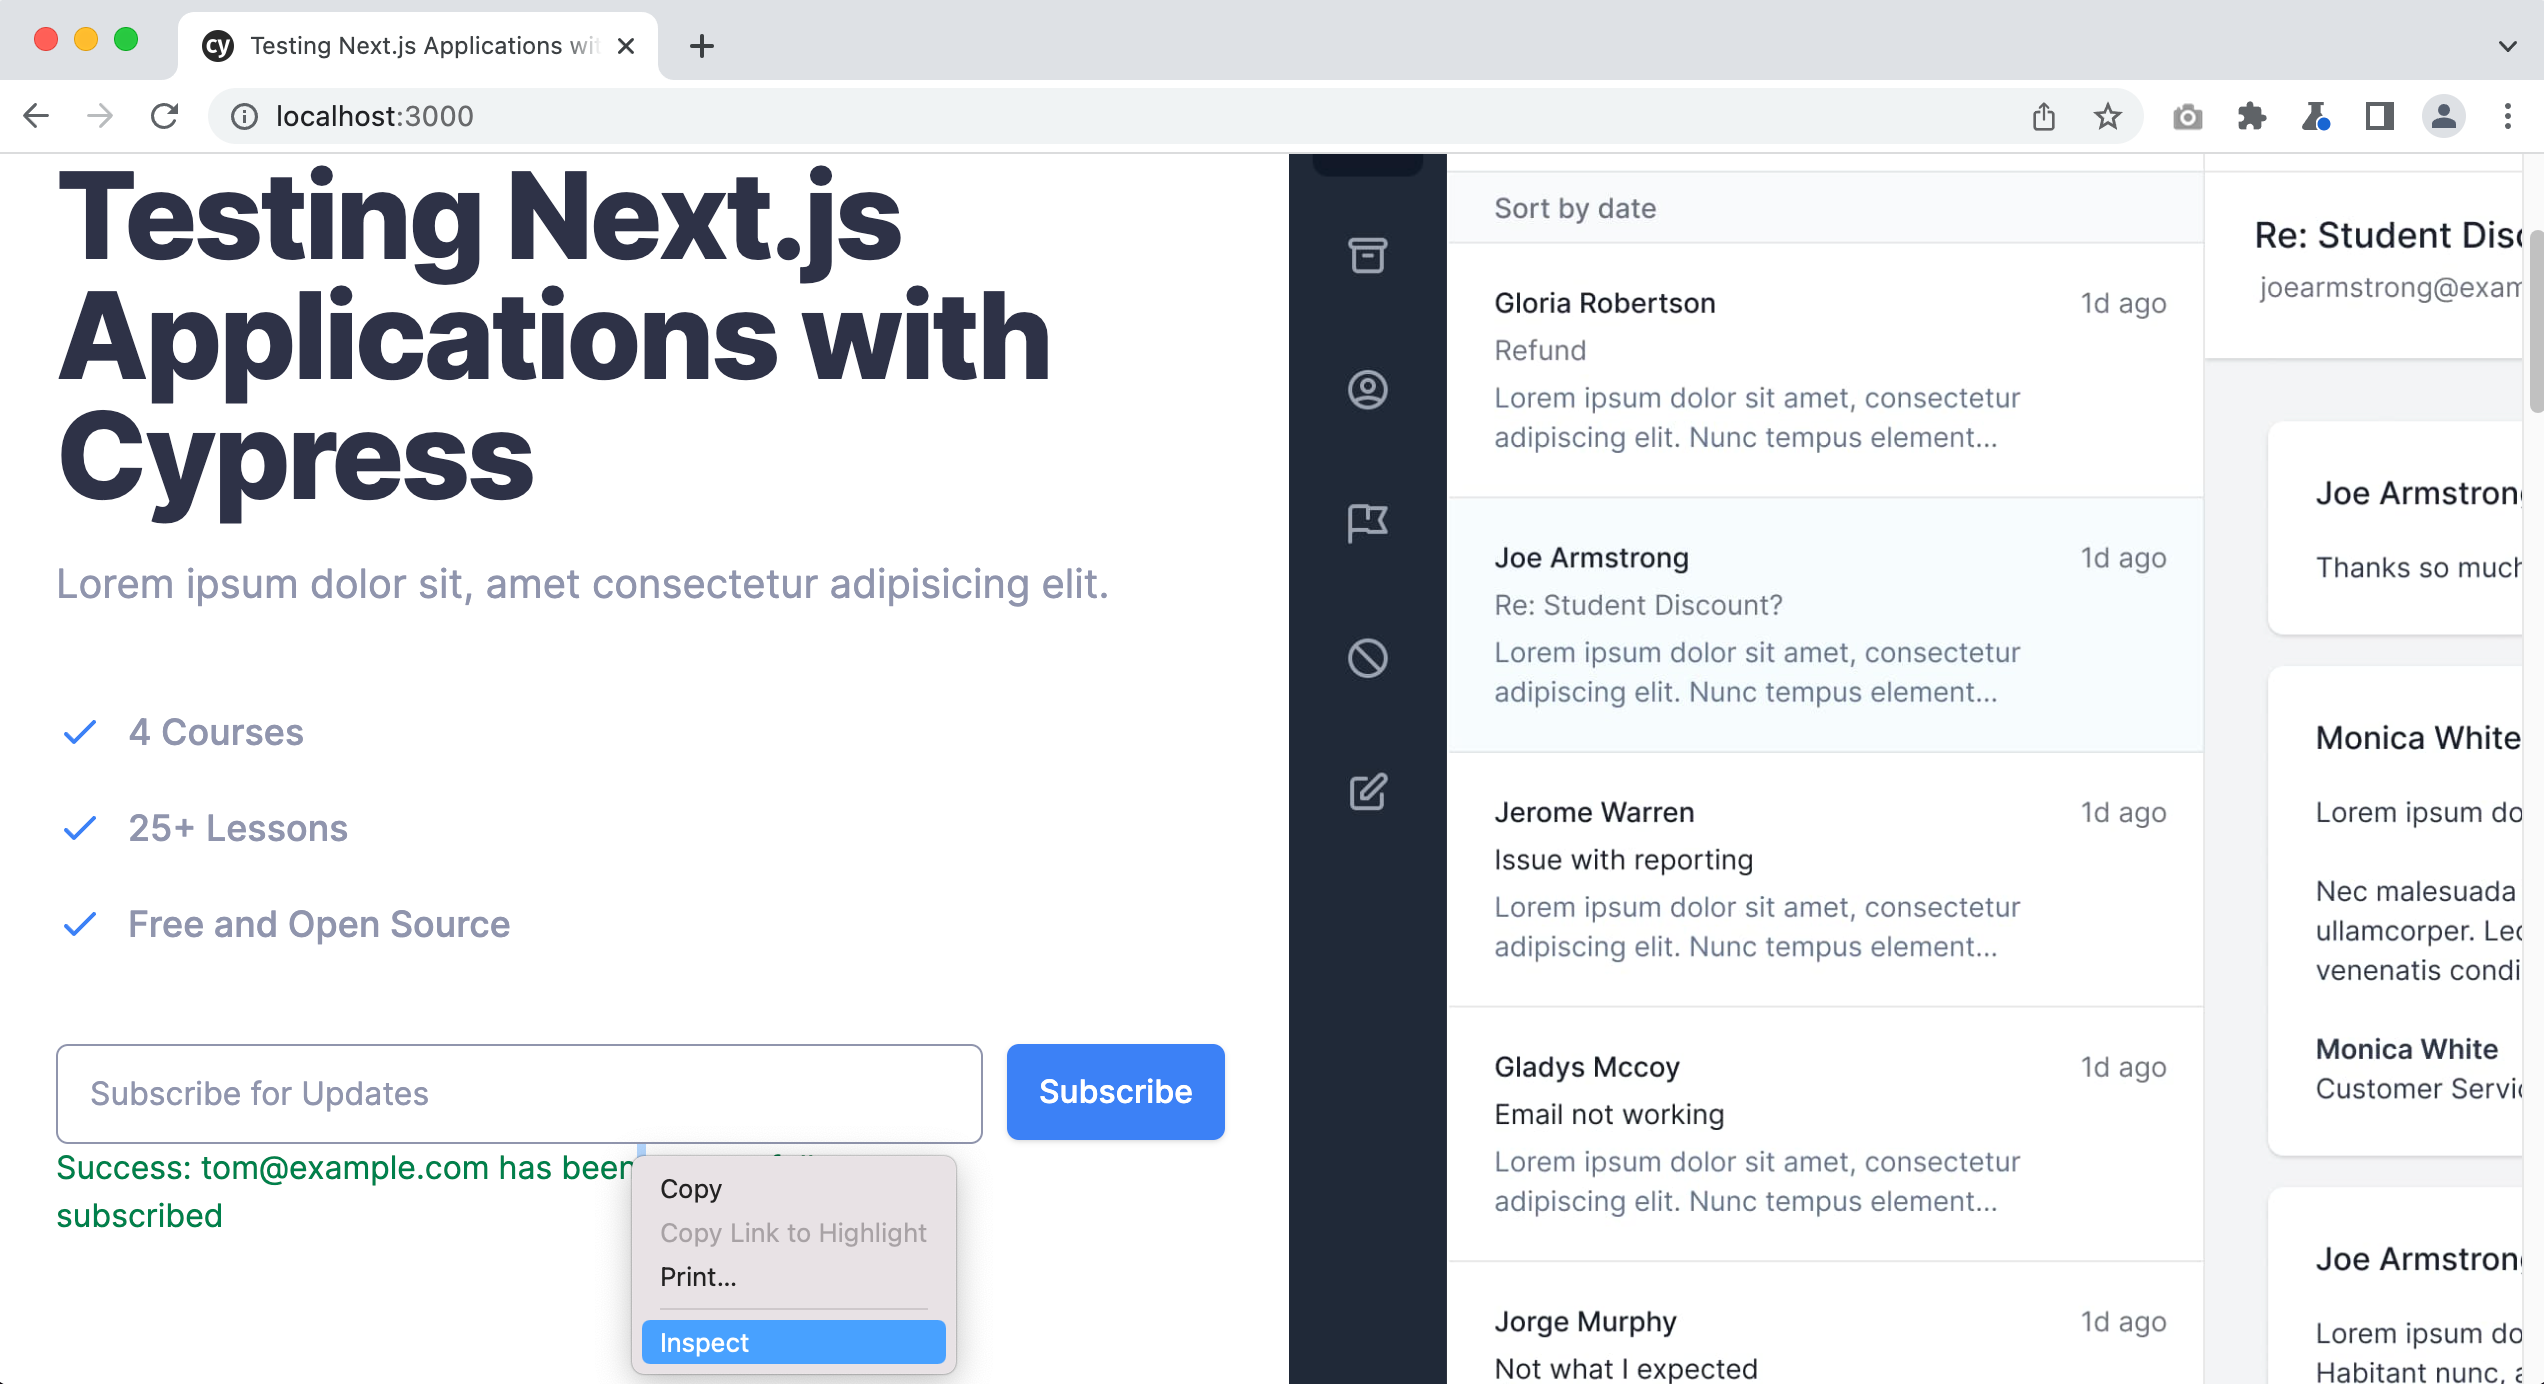
Task: Click the Subscribe for Updates field
Action: click(519, 1093)
